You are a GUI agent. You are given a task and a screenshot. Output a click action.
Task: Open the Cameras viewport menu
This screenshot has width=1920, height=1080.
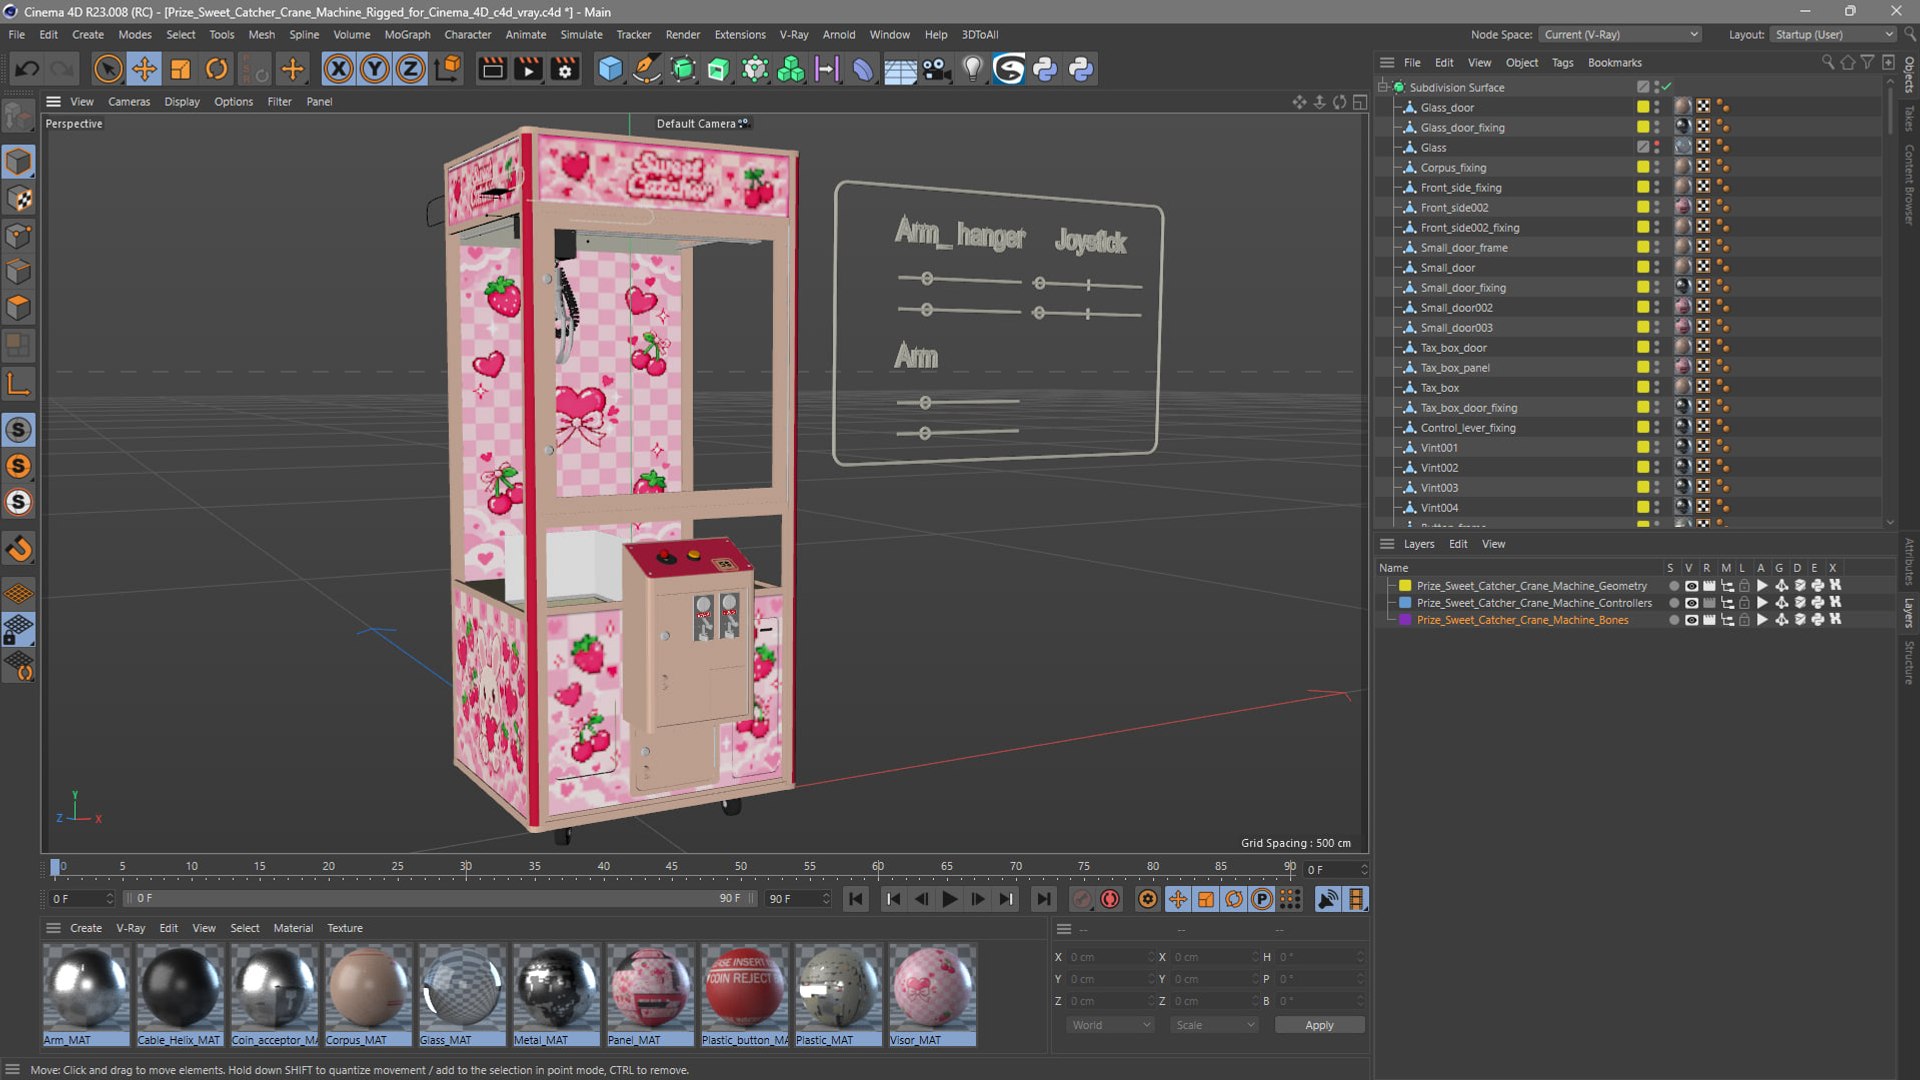tap(129, 101)
